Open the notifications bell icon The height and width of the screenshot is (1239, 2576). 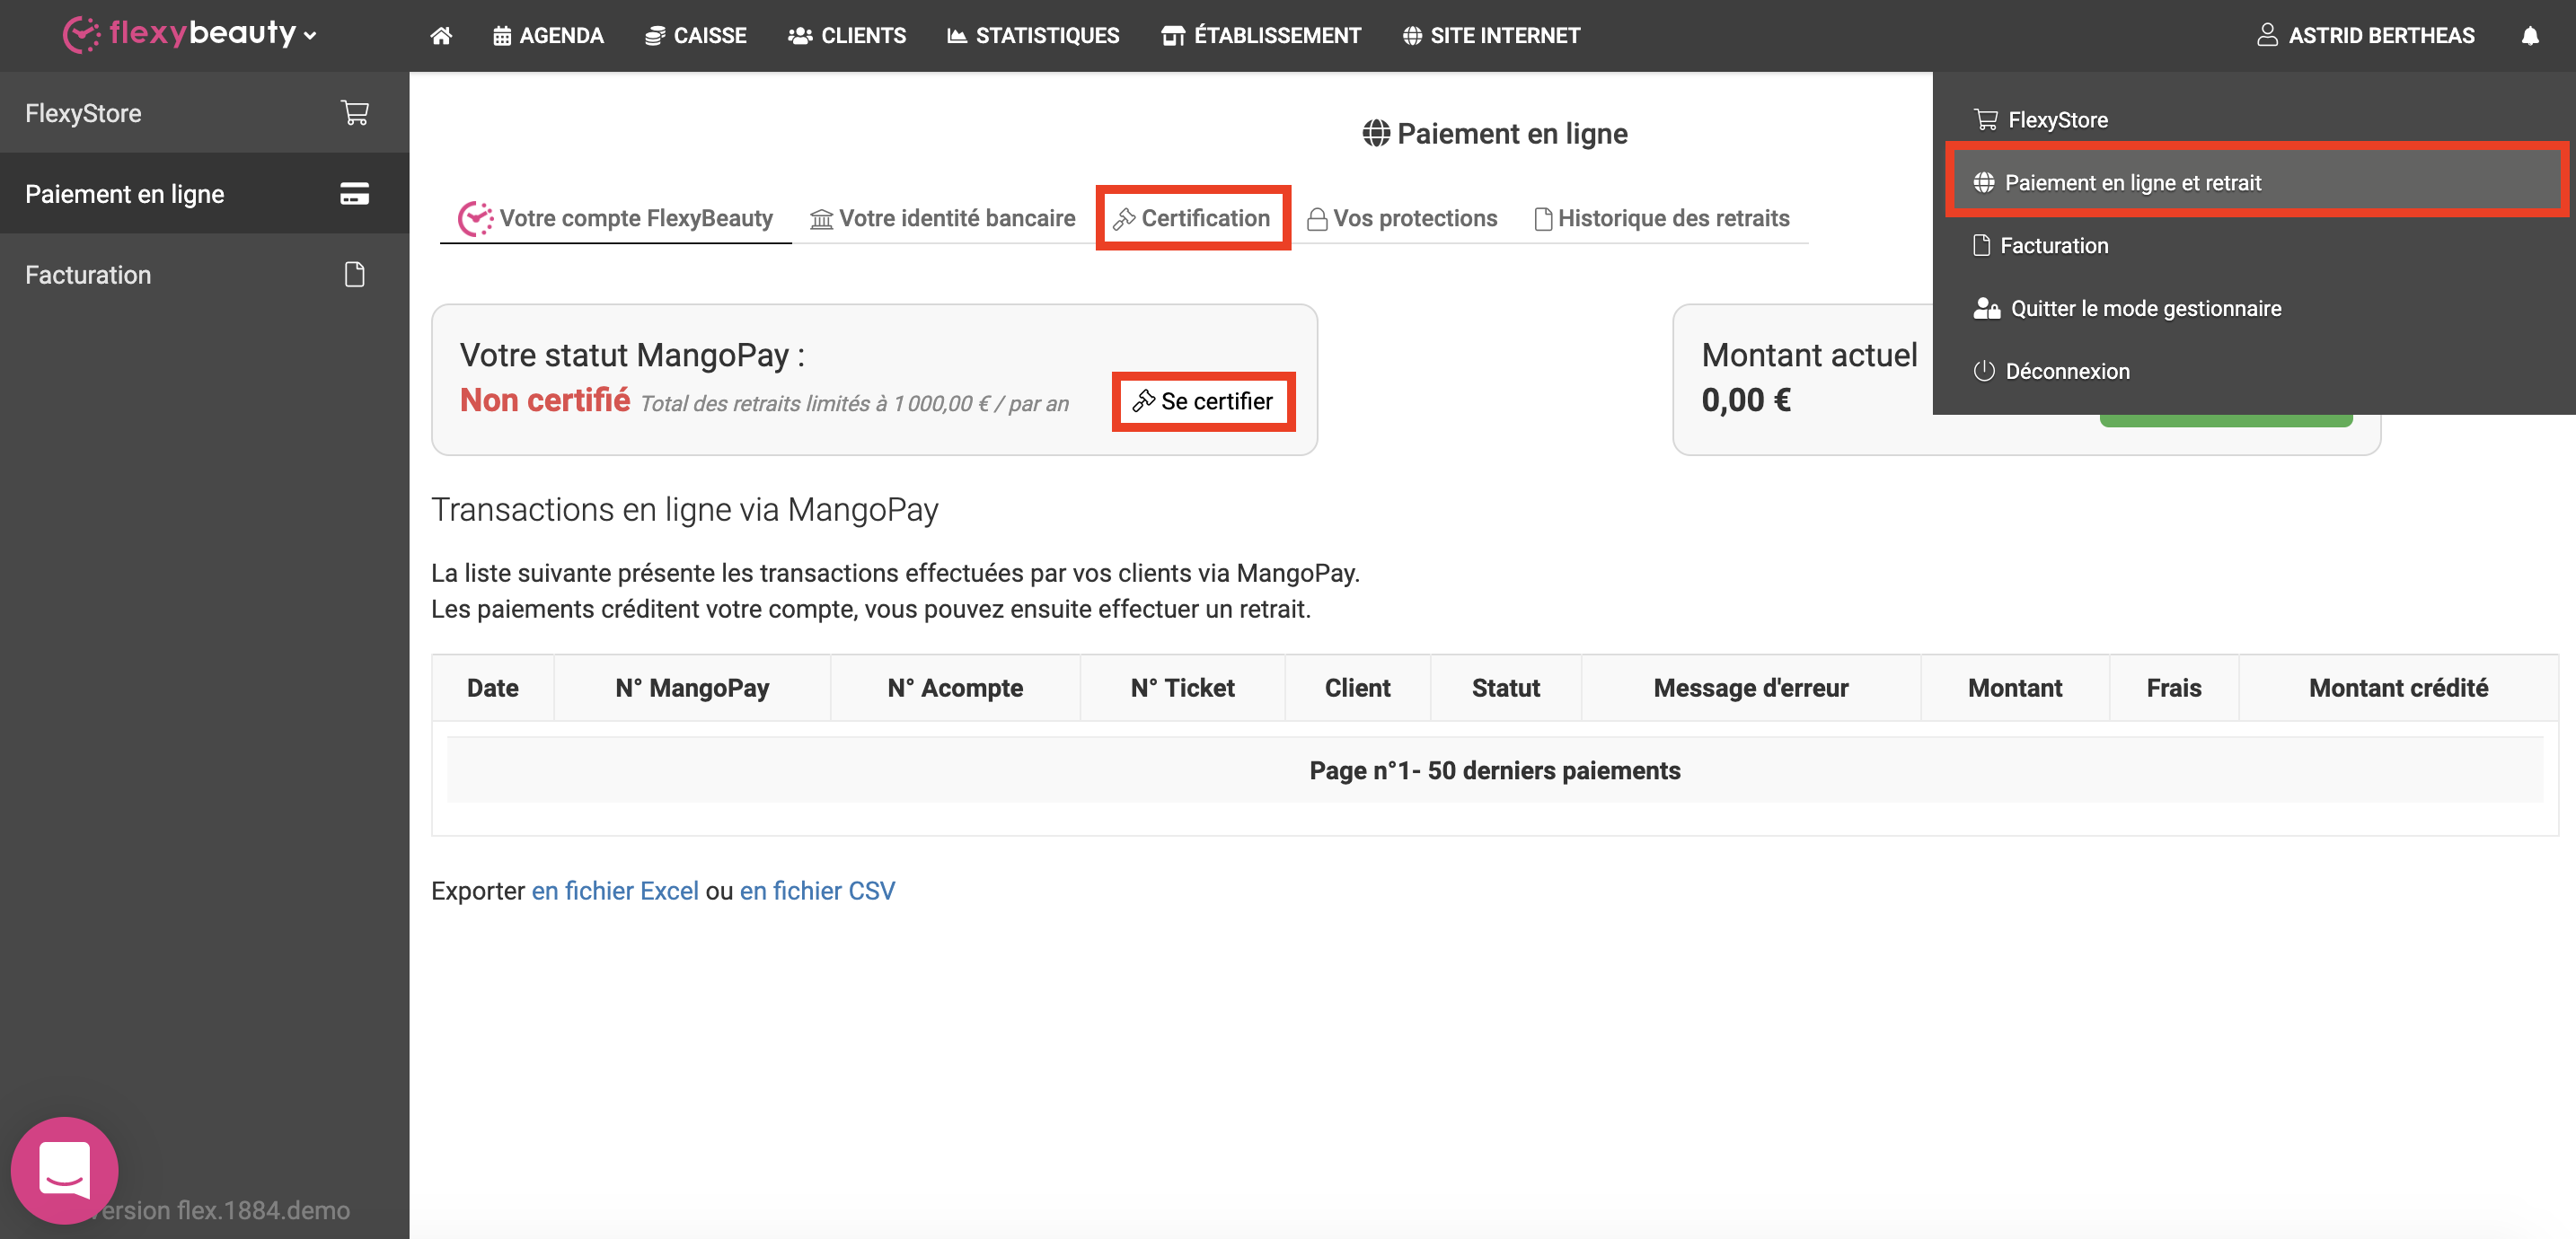point(2529,36)
